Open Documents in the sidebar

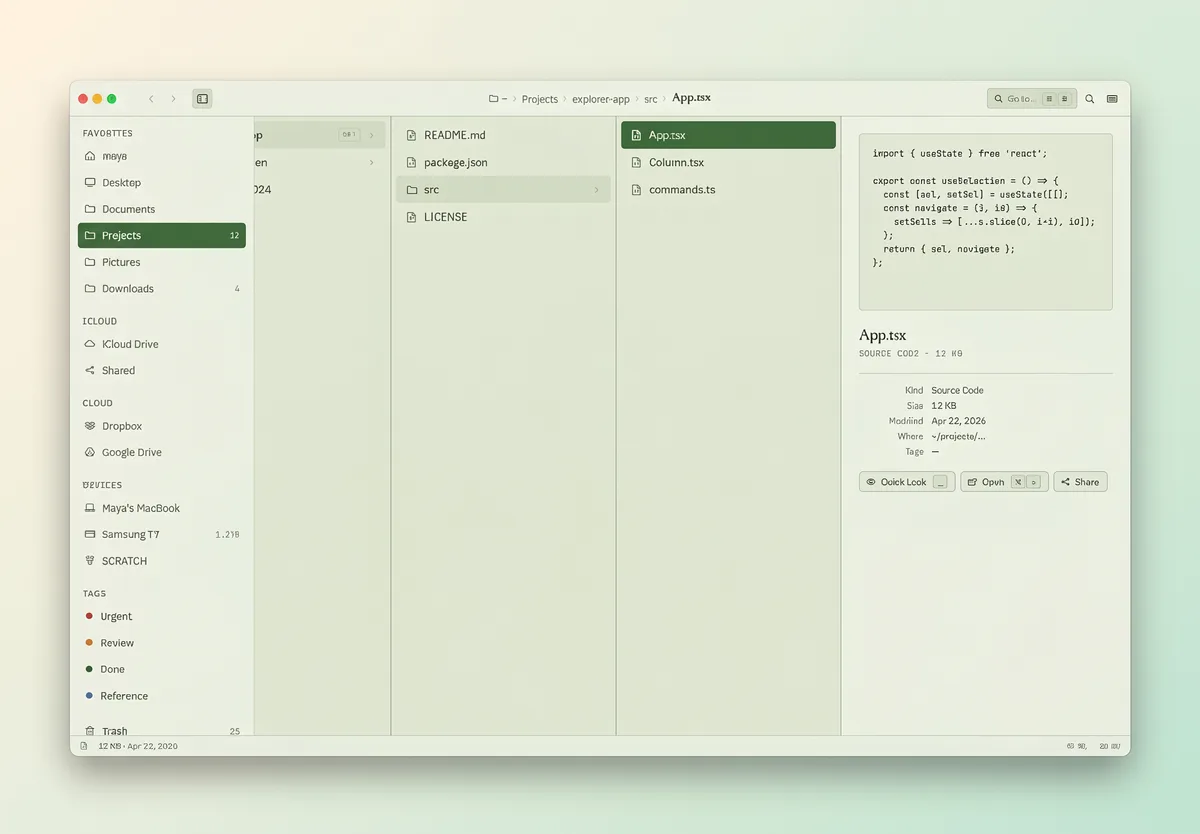(x=162, y=209)
